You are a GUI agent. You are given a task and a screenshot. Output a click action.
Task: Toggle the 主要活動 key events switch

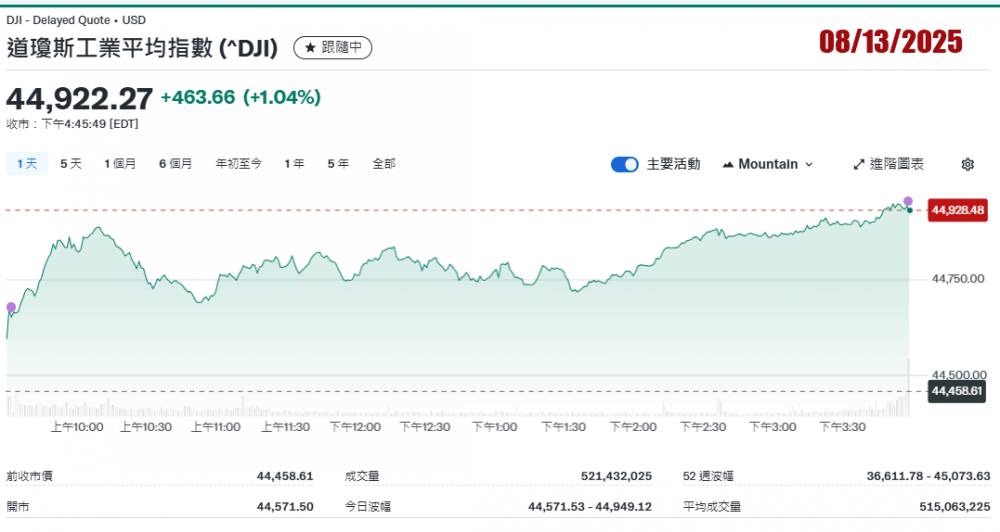click(625, 164)
